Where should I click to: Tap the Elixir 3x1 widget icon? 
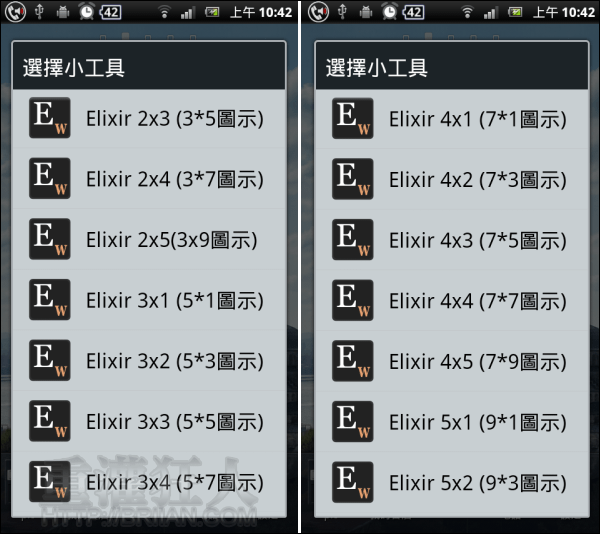coord(50,300)
